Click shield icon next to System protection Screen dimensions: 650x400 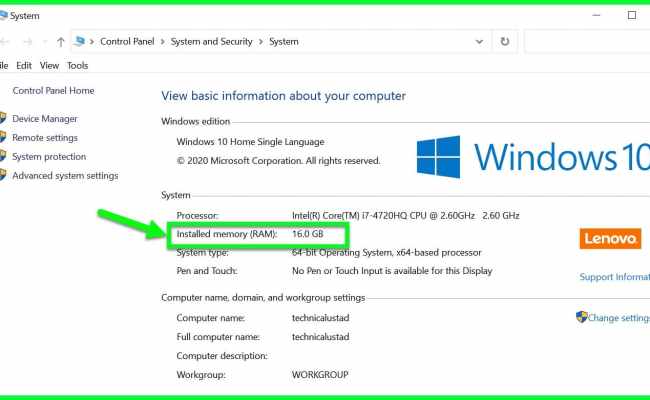[x=3, y=156]
